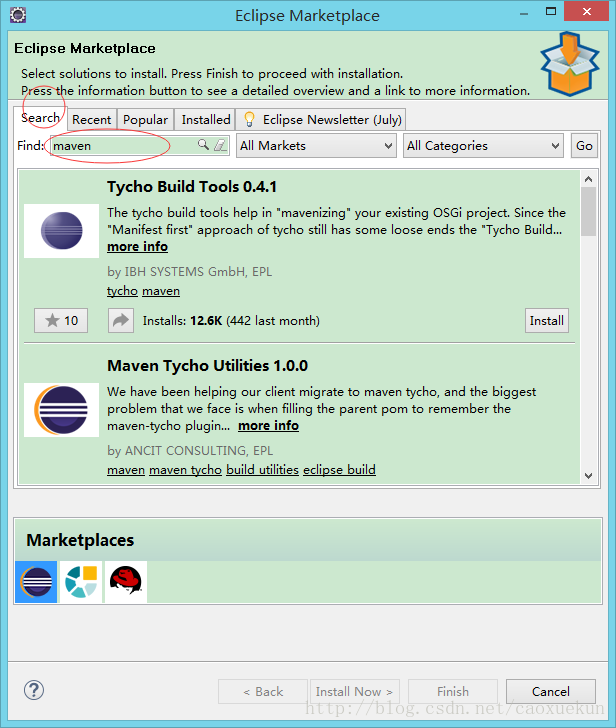The image size is (616, 728).
Task: Open the All Markets dropdown
Action: click(317, 146)
